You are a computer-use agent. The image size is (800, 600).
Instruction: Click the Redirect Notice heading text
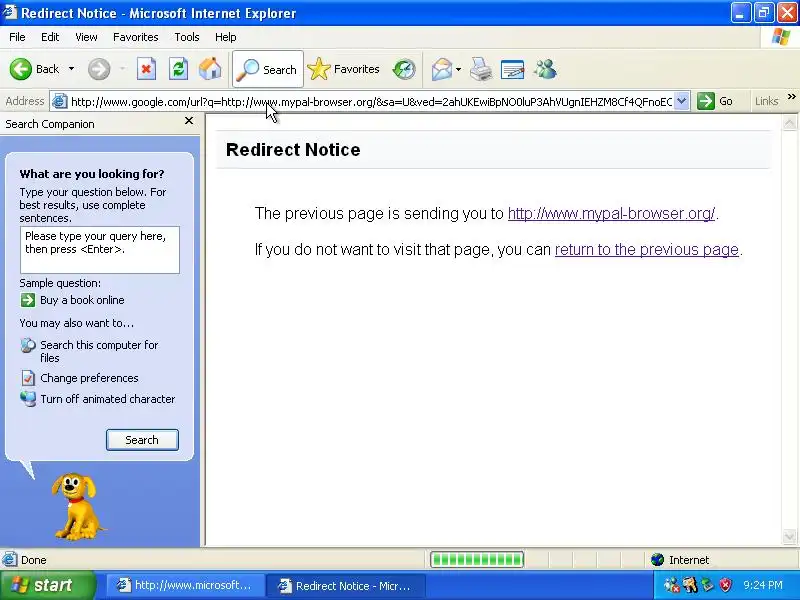293,149
